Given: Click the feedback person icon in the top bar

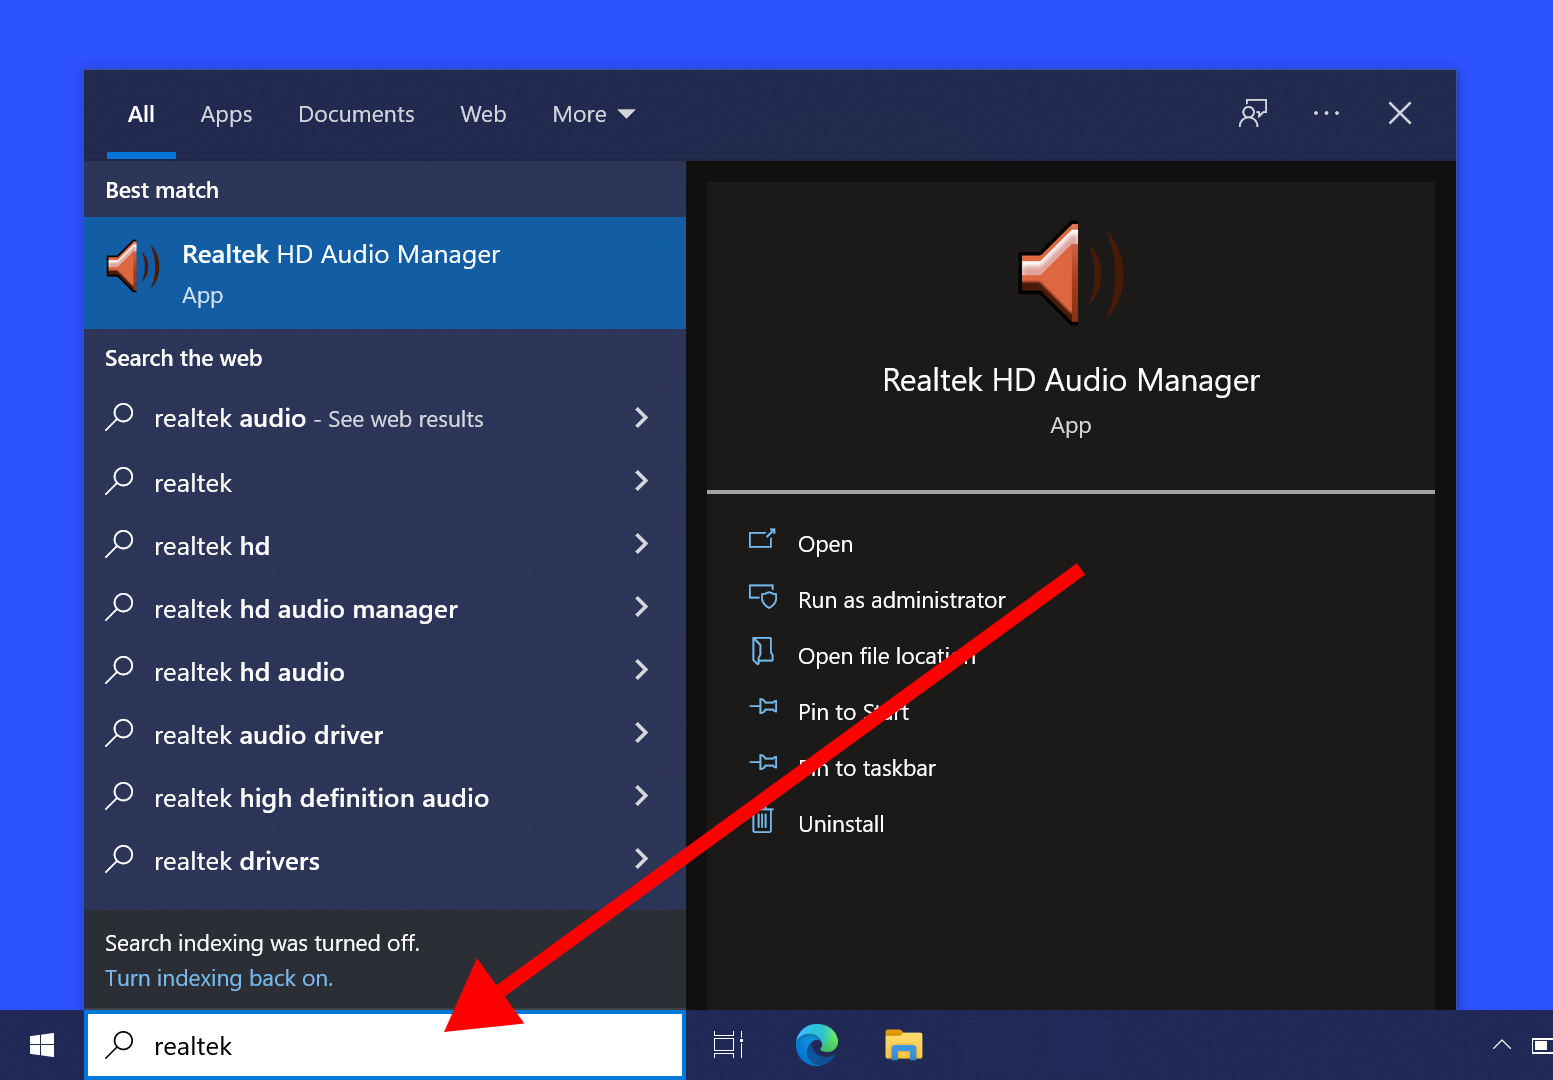Looking at the screenshot, I should point(1253,113).
